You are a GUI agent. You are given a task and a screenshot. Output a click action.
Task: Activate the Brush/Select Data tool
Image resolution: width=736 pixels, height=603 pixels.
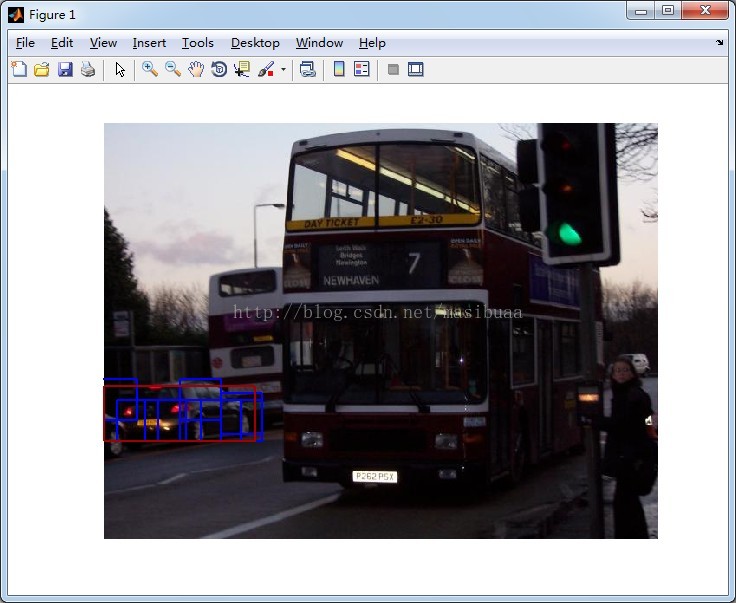tap(266, 69)
